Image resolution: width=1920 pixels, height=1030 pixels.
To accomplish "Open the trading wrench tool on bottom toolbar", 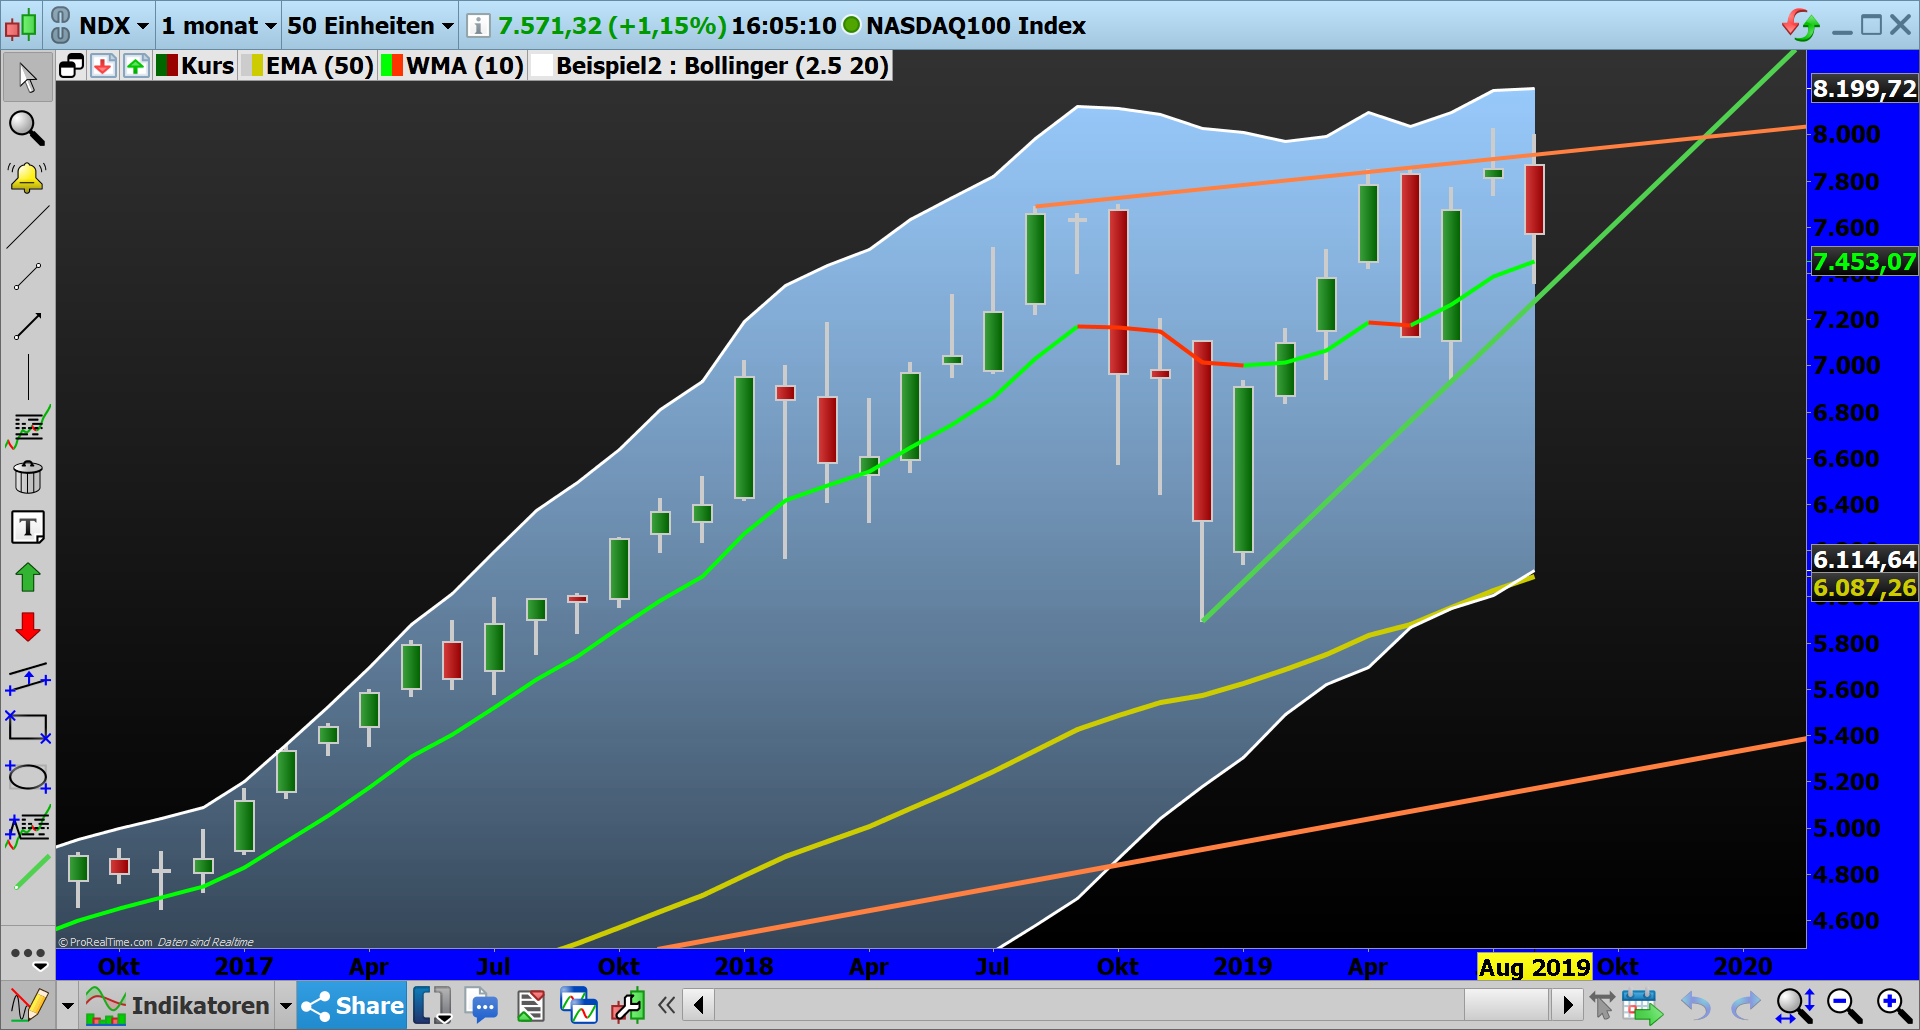I will [x=628, y=1005].
